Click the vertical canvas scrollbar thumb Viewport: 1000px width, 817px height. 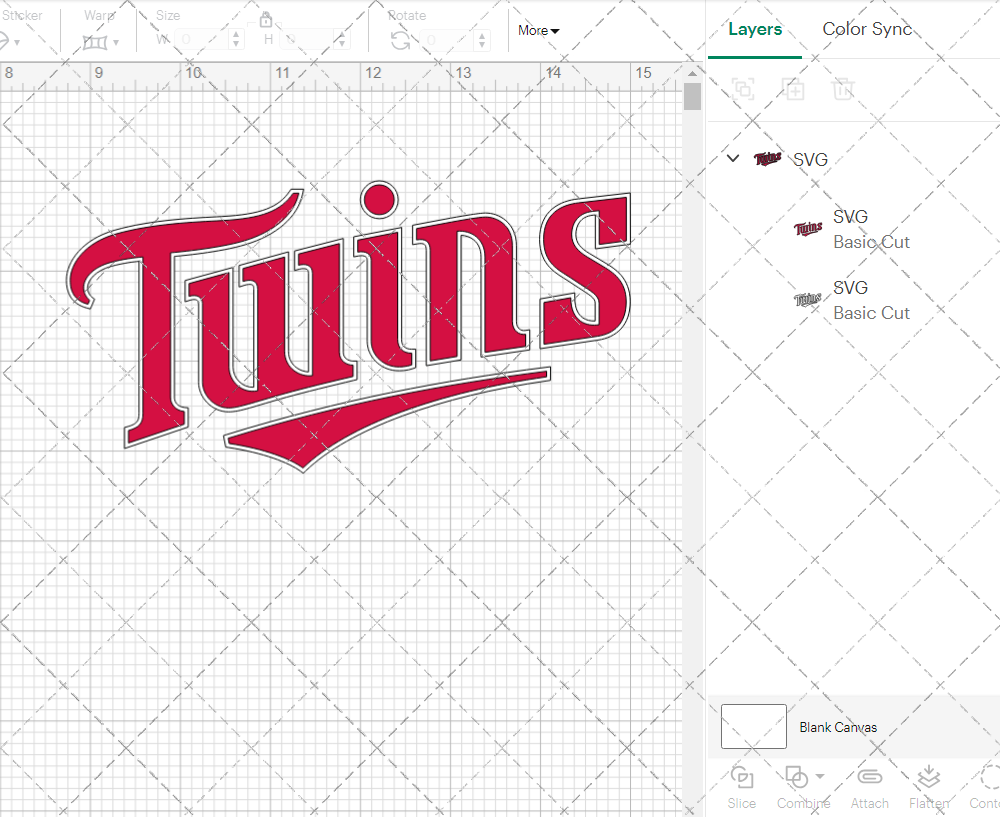(x=692, y=96)
